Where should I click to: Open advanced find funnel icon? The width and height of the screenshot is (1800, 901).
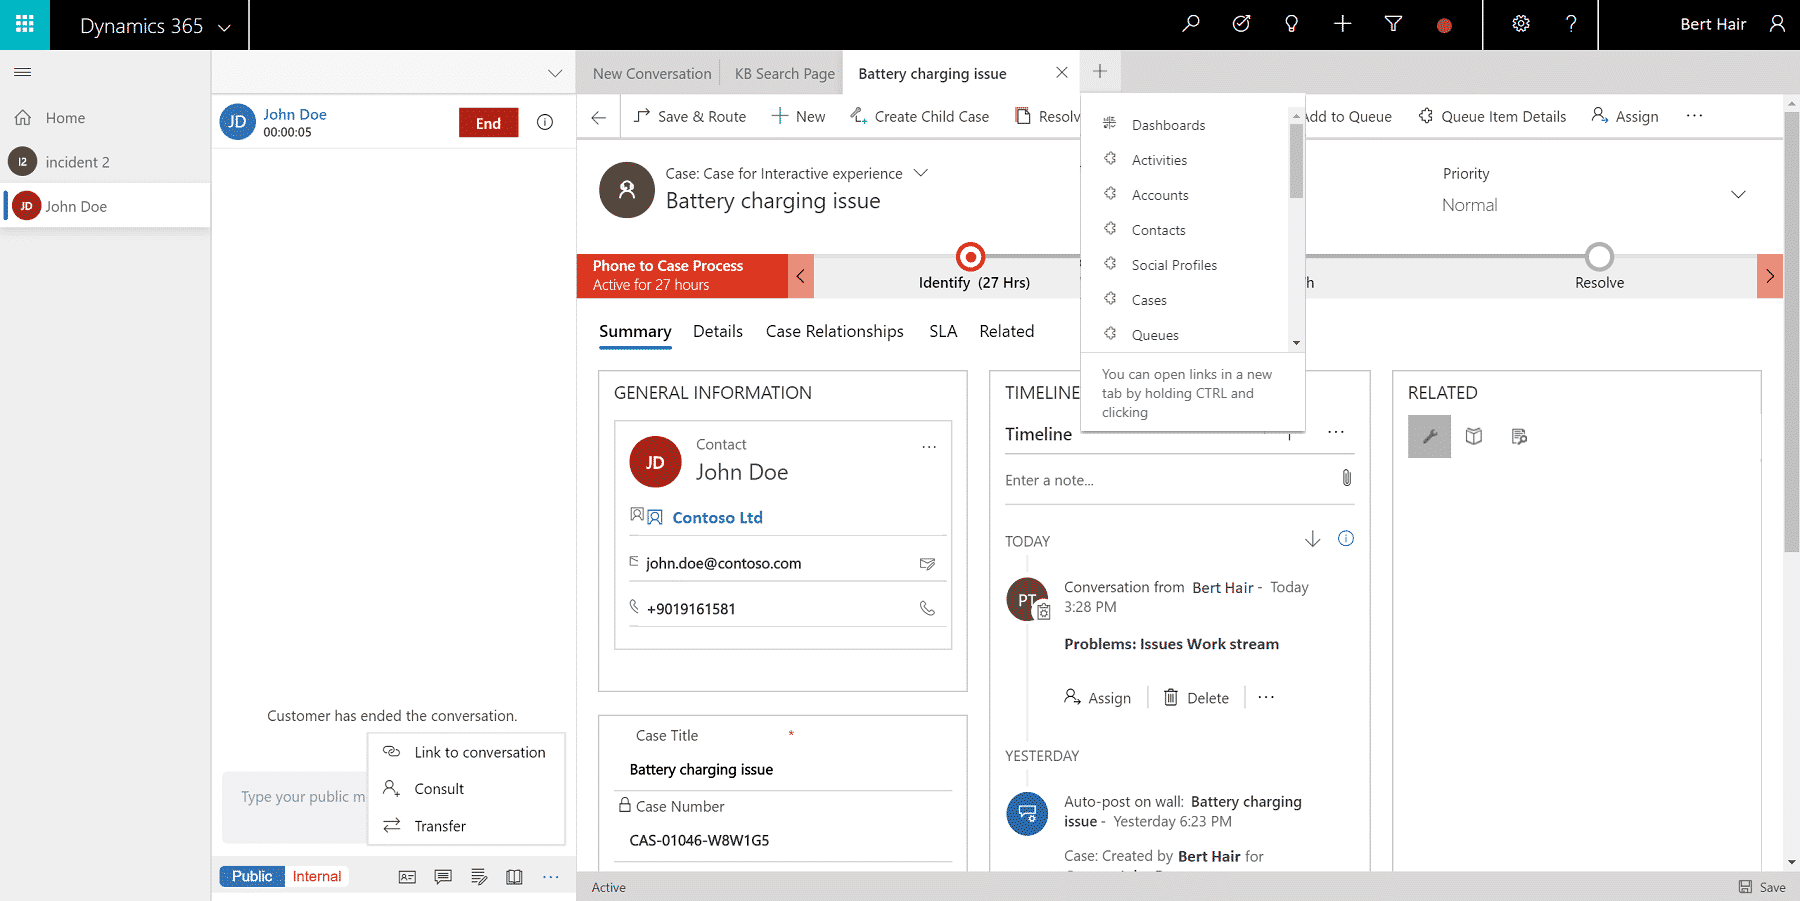coord(1393,24)
